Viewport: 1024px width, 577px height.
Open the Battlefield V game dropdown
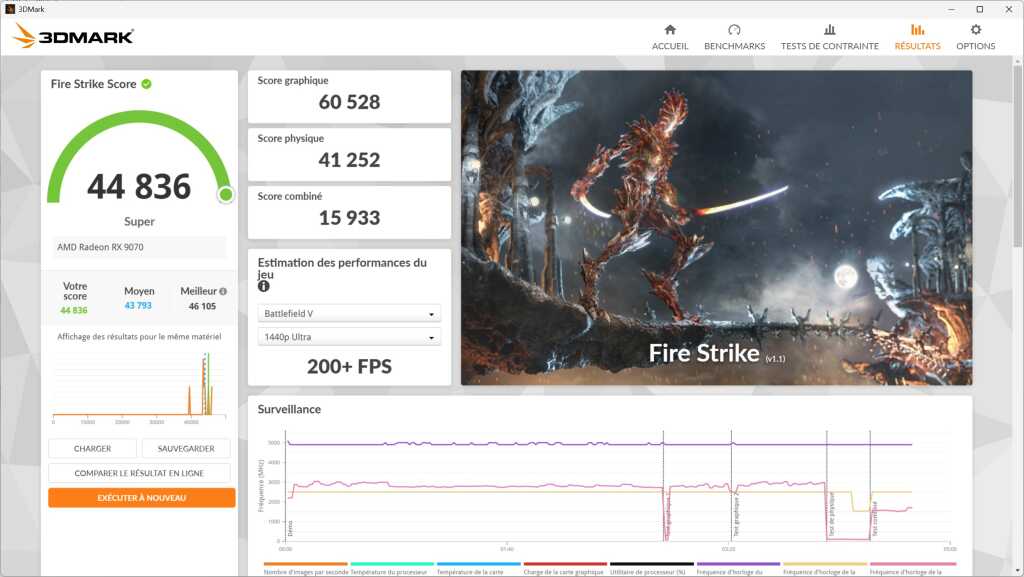348,313
